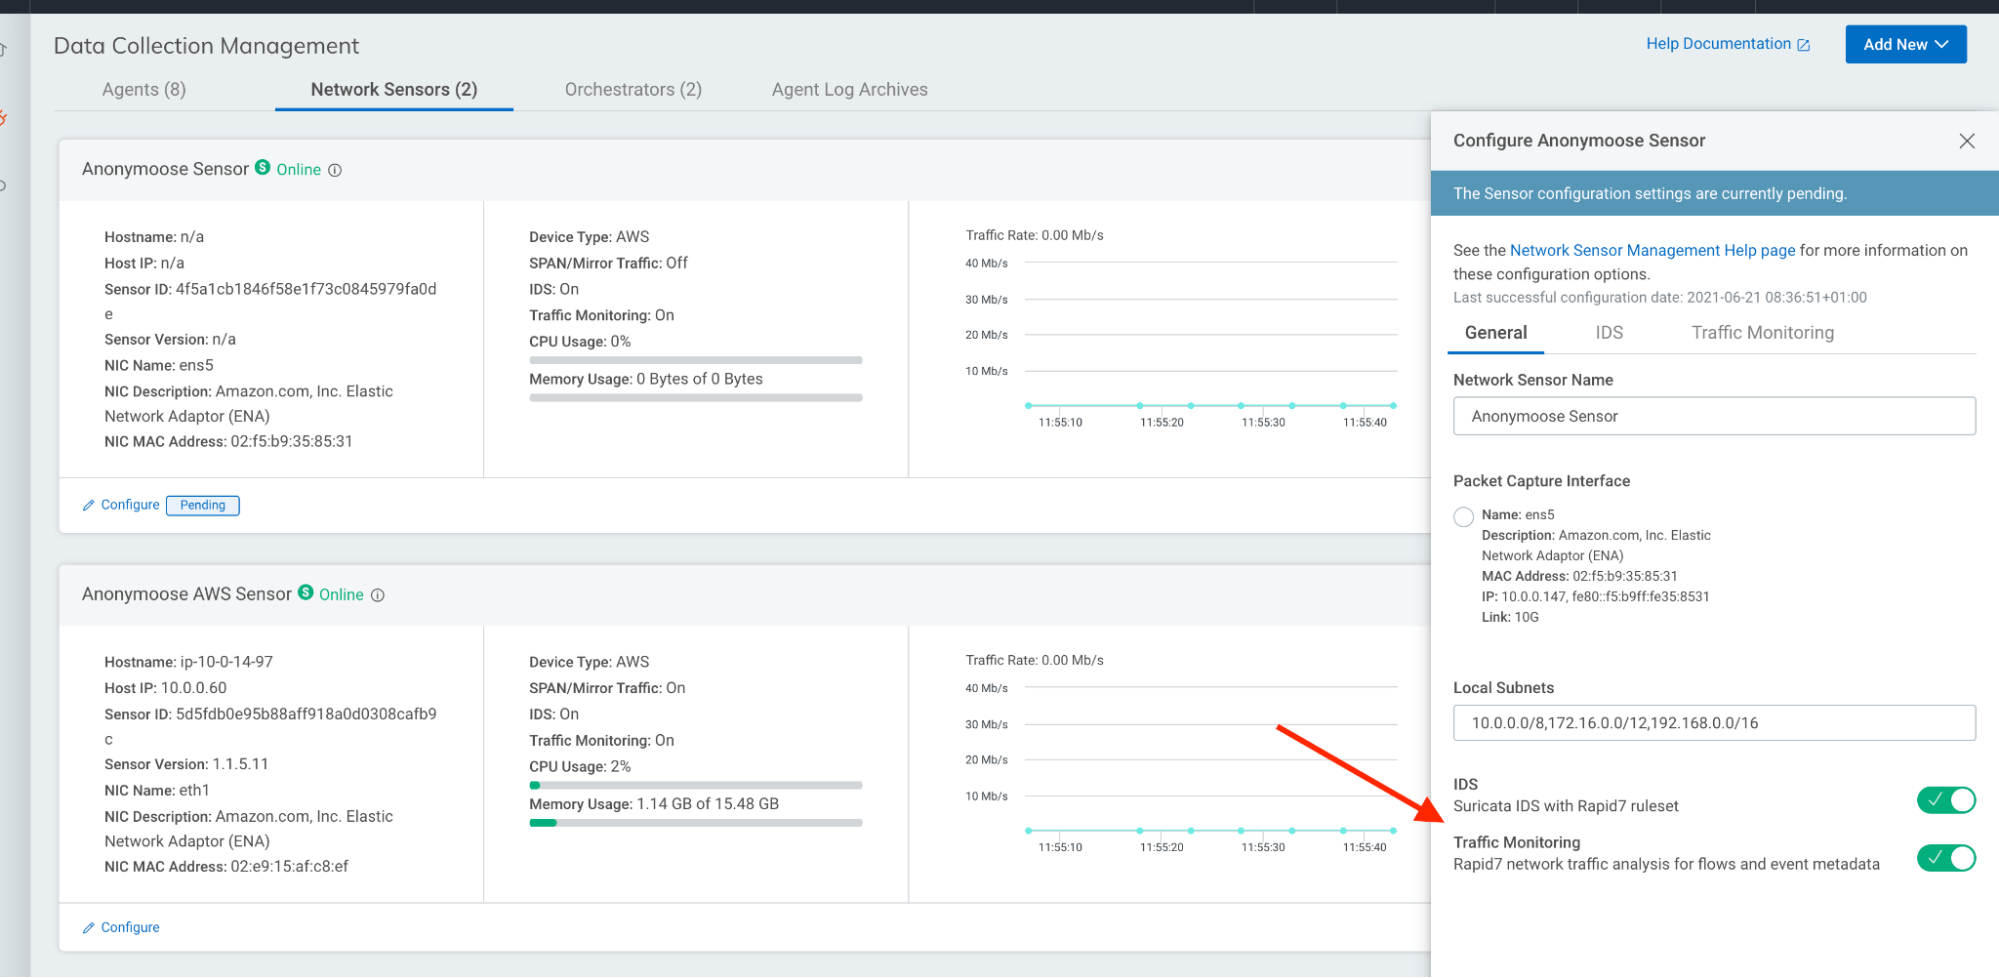The width and height of the screenshot is (1999, 978).
Task: Open the Network Sensor Management Help page link
Action: pyautogui.click(x=1652, y=251)
